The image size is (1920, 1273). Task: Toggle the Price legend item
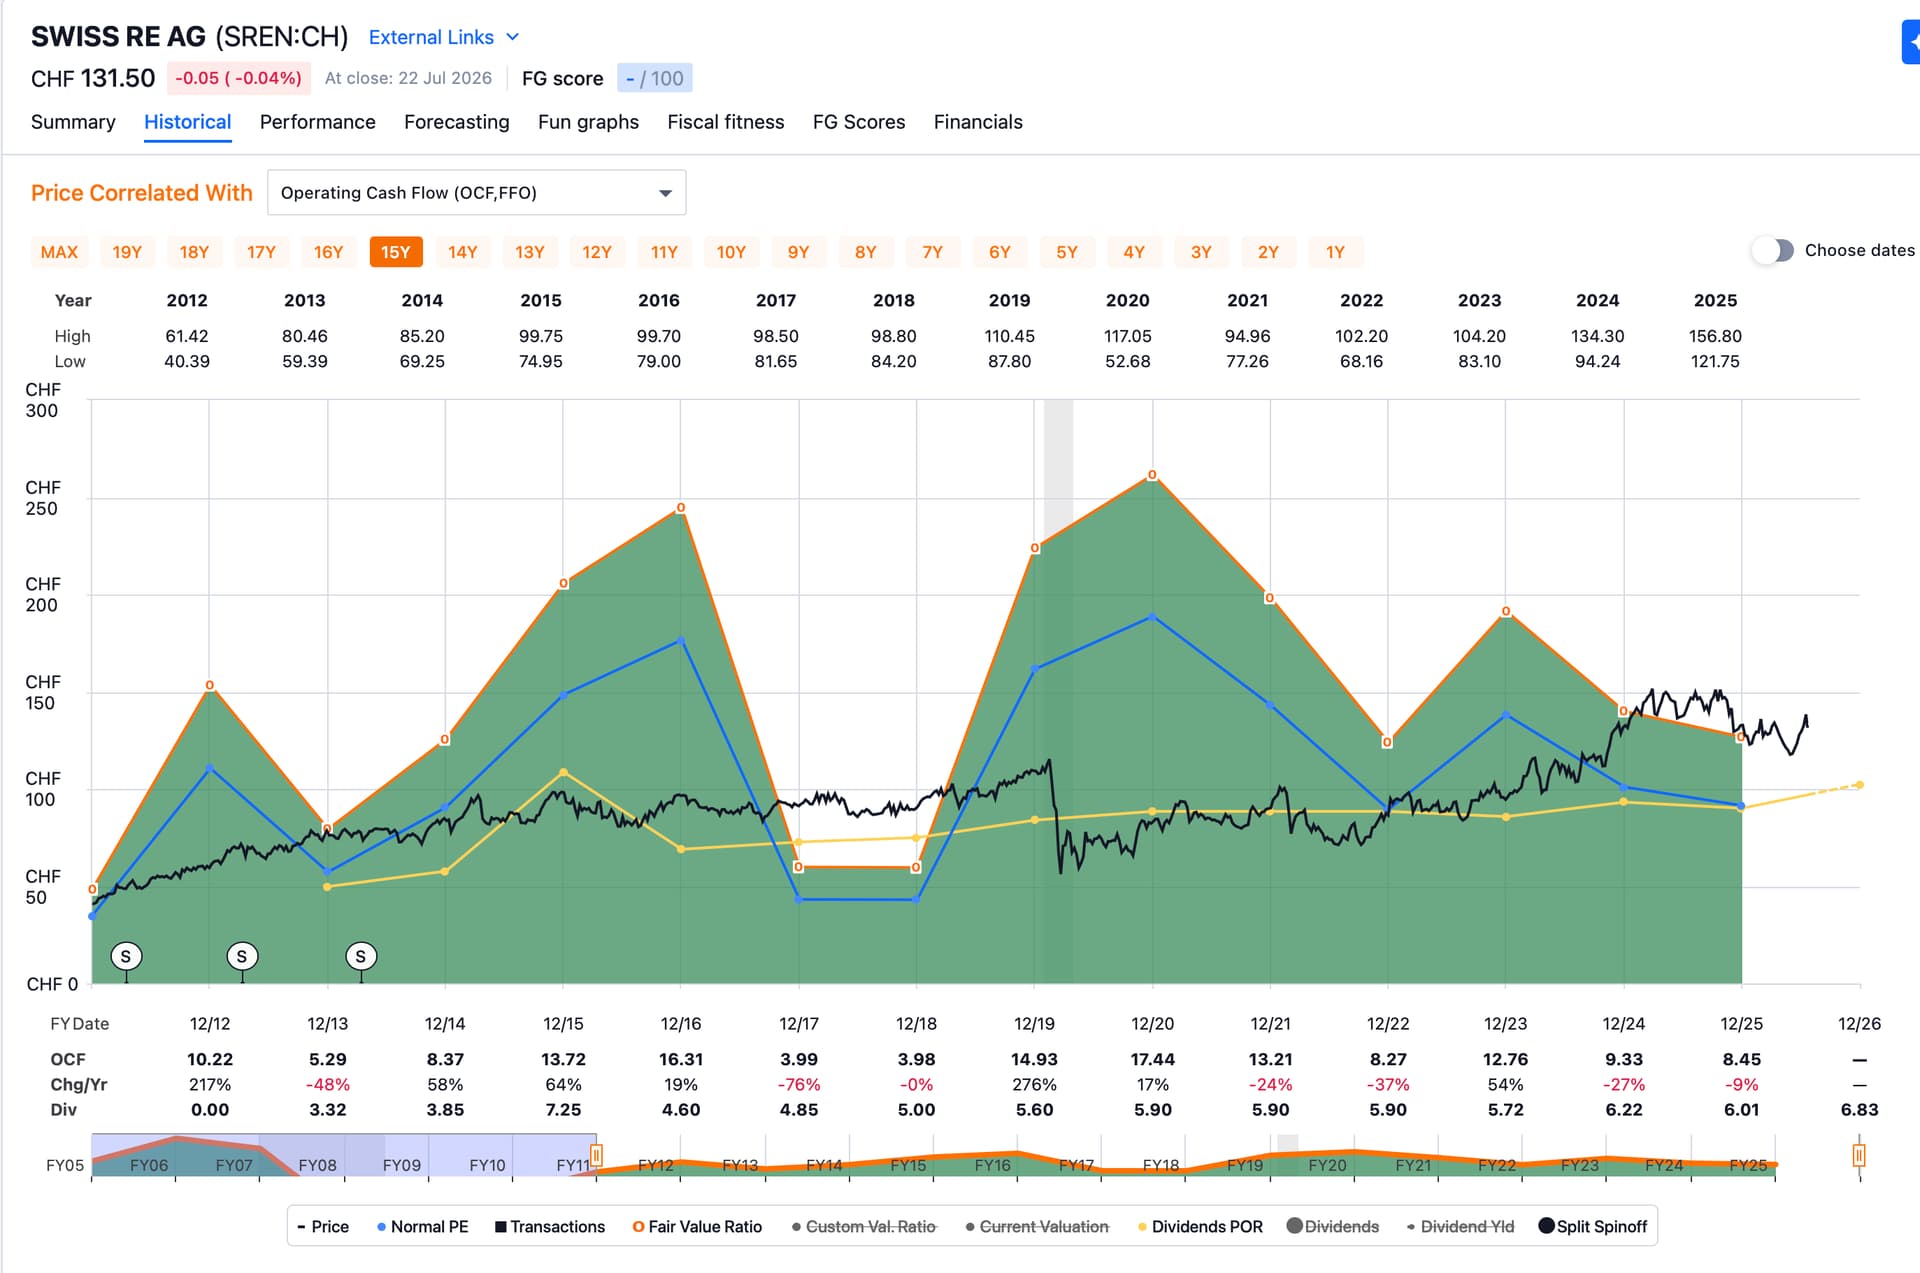323,1226
